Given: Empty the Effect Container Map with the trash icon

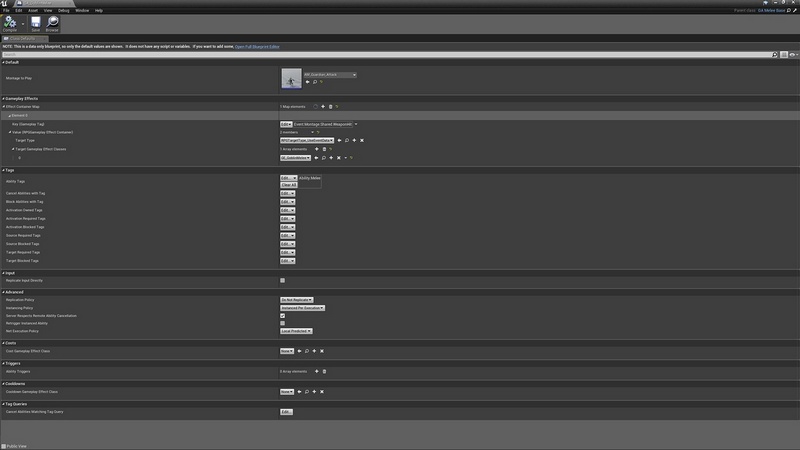Looking at the screenshot, I should [x=331, y=106].
